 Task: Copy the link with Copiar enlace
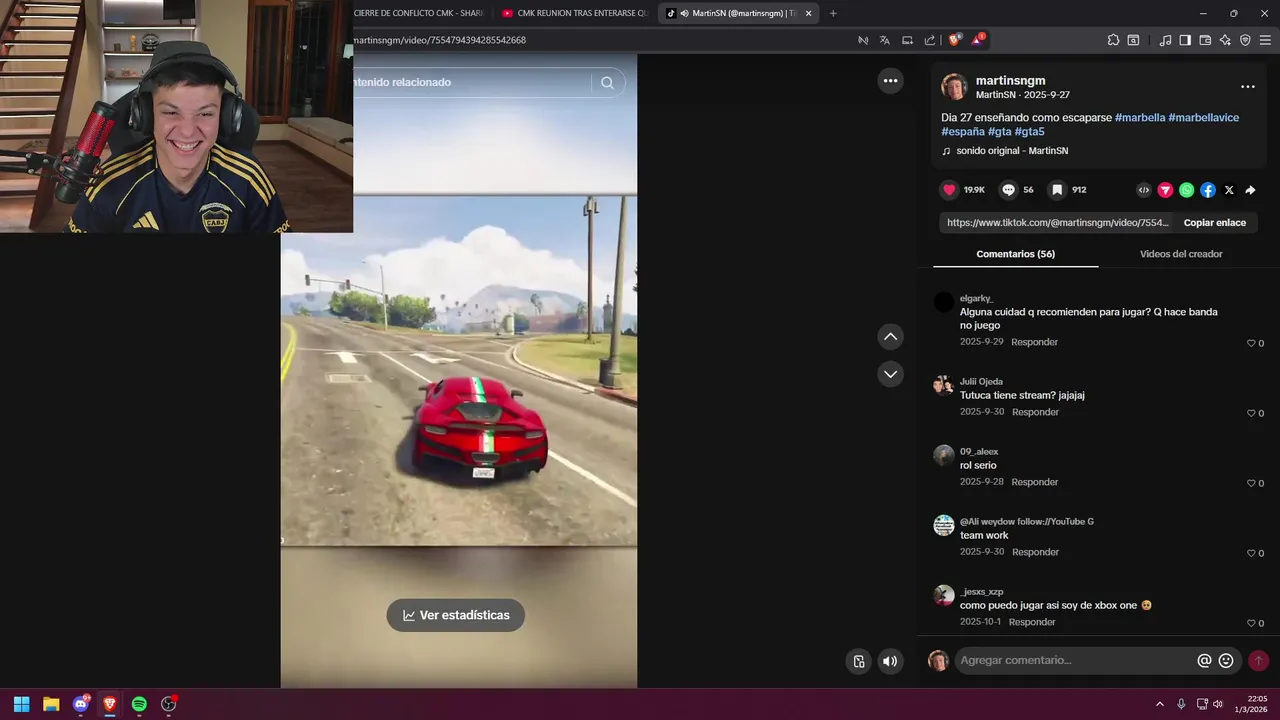pyautogui.click(x=1214, y=223)
